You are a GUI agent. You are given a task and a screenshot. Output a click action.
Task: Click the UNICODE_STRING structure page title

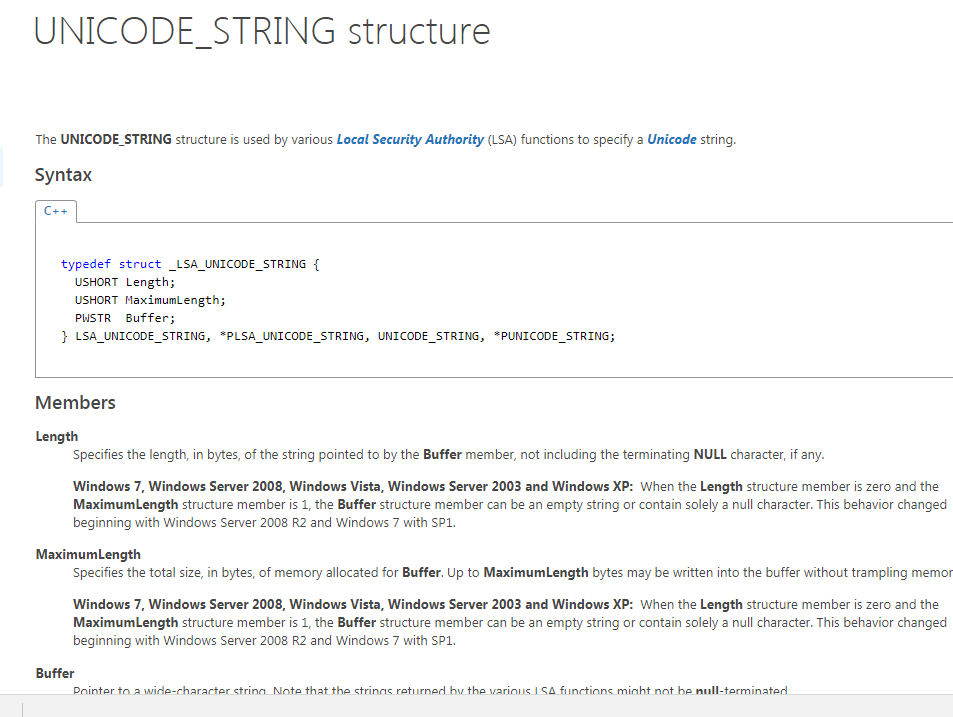coord(262,31)
